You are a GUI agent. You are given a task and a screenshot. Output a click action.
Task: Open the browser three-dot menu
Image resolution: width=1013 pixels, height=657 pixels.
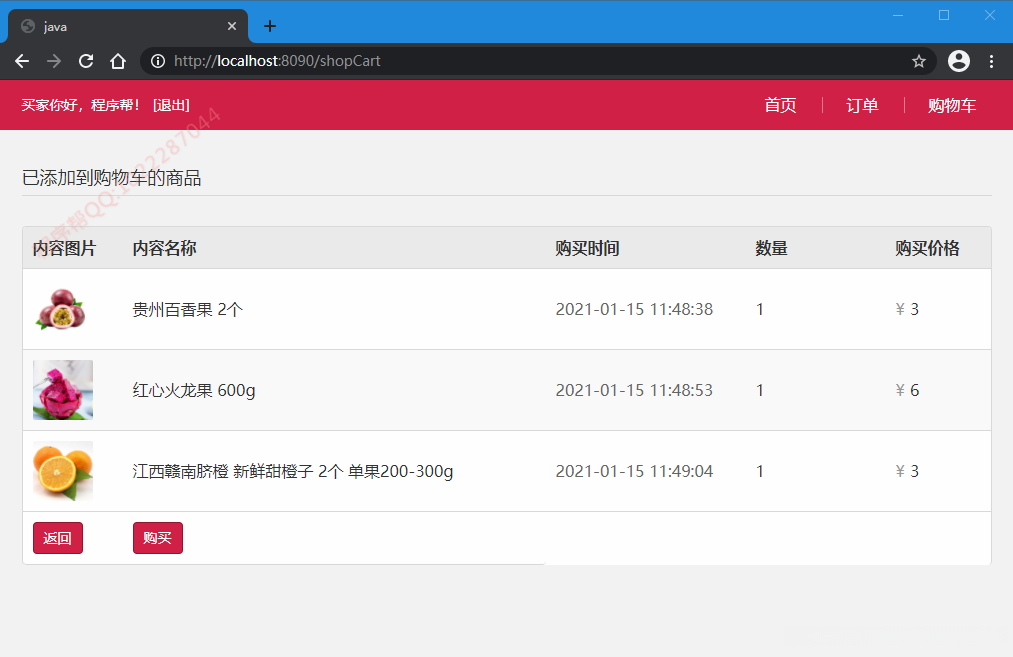991,61
